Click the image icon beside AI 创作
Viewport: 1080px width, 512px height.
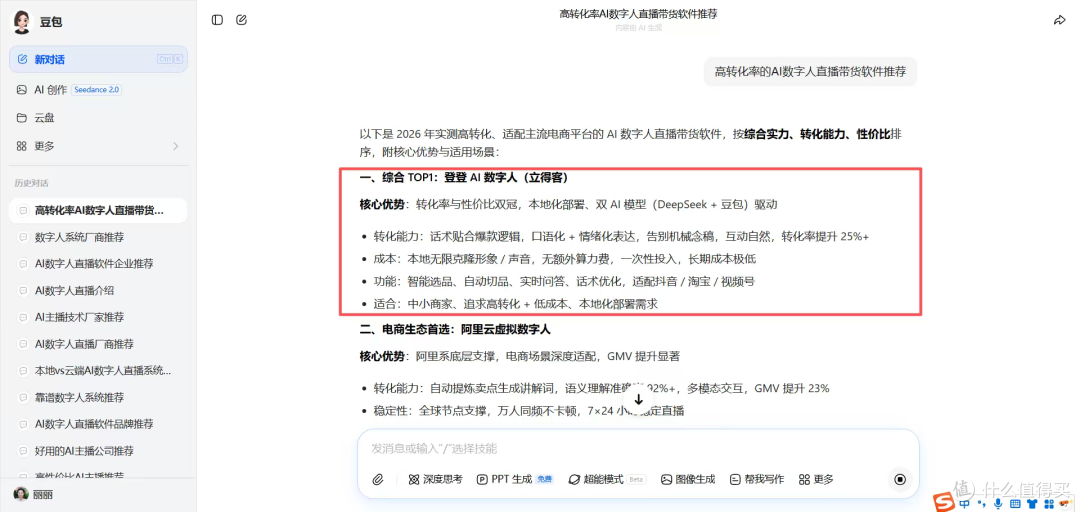click(x=21, y=90)
